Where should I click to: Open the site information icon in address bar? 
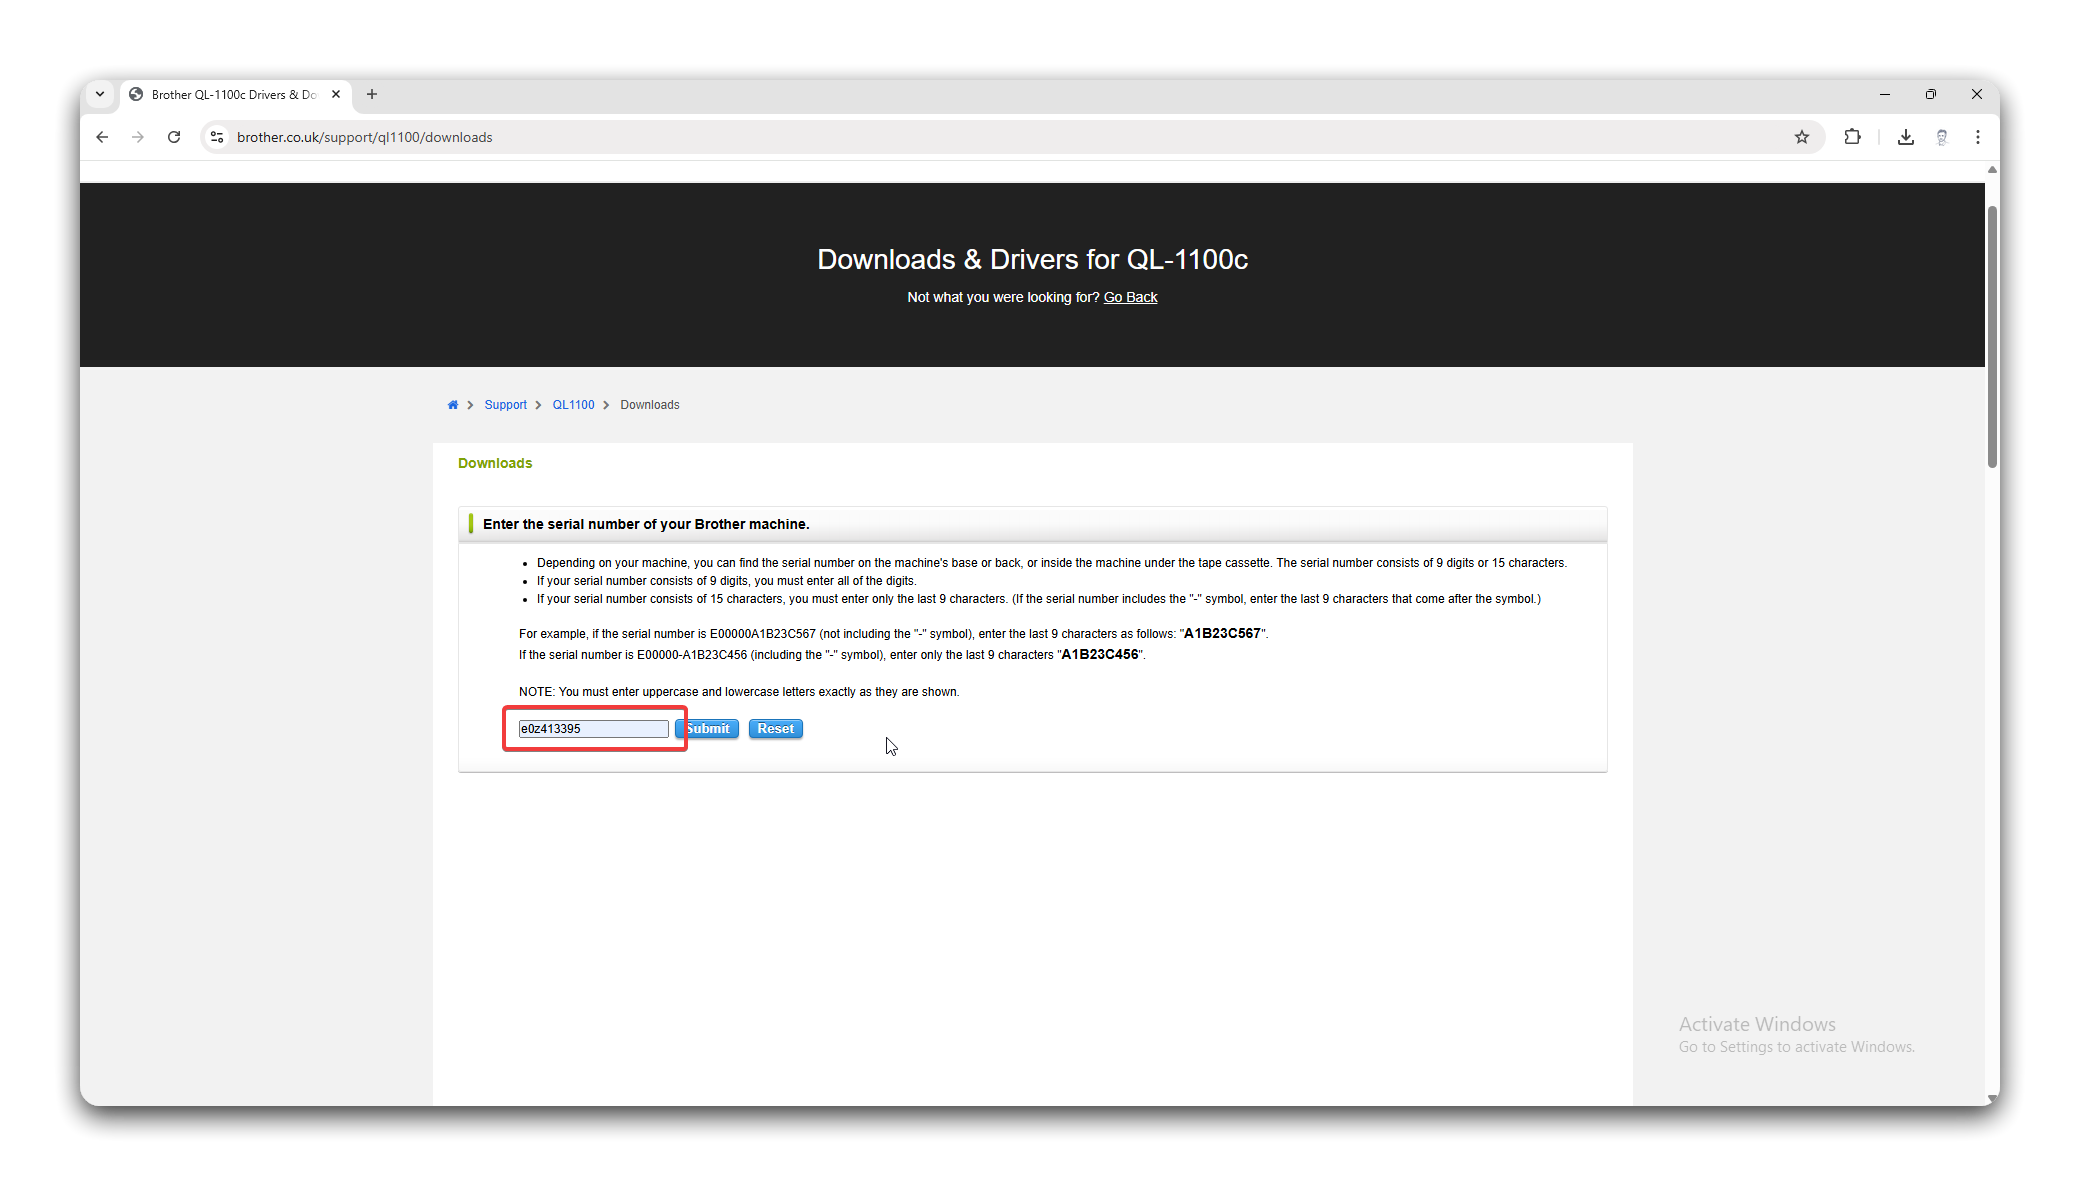(217, 137)
